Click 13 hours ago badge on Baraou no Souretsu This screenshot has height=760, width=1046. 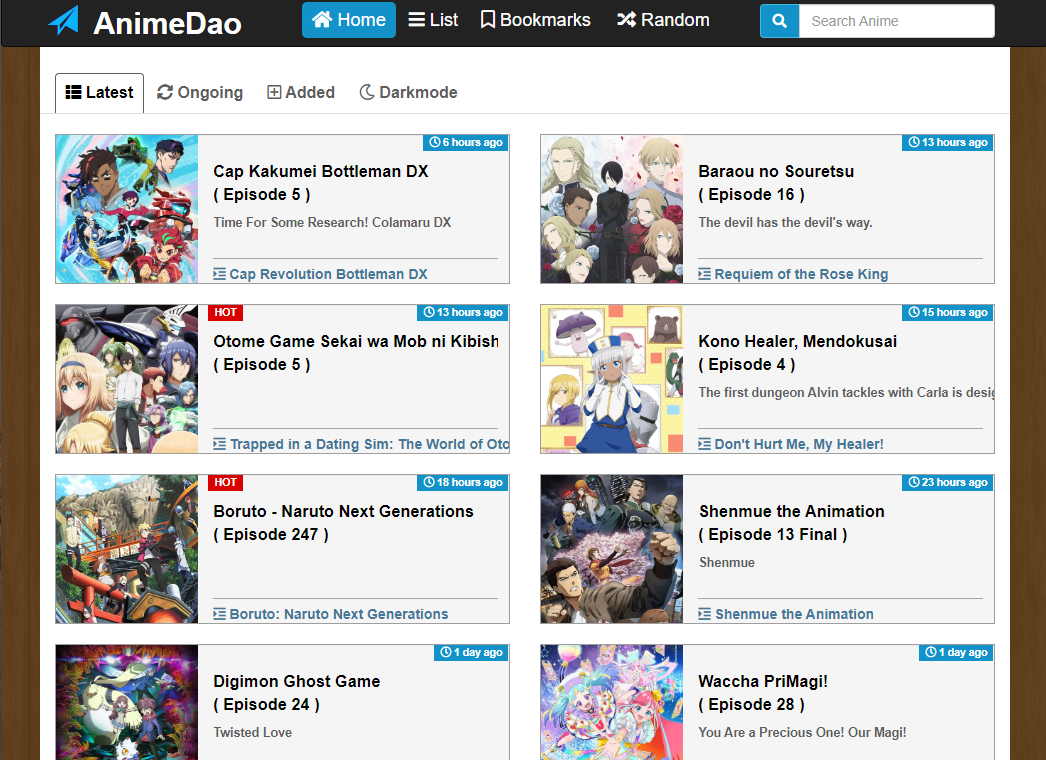tap(948, 143)
